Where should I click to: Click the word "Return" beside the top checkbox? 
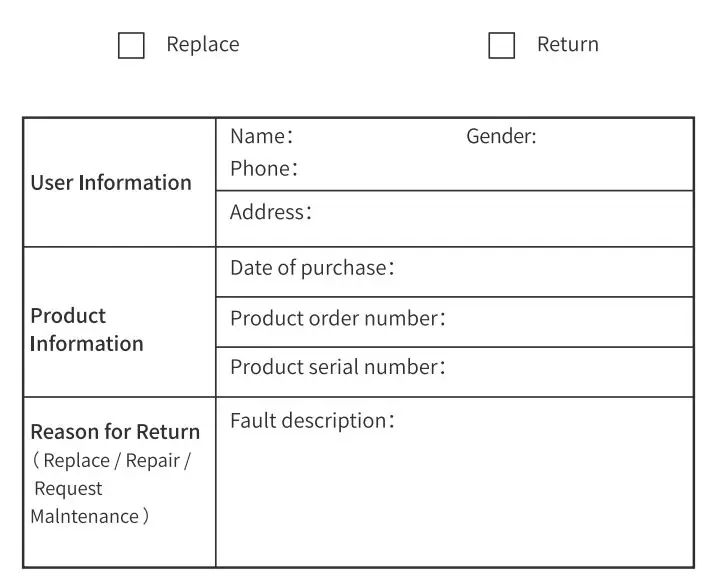pyautogui.click(x=567, y=45)
